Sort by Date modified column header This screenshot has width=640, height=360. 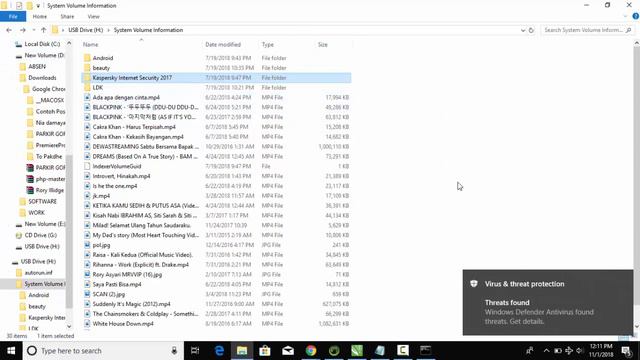[x=223, y=44]
